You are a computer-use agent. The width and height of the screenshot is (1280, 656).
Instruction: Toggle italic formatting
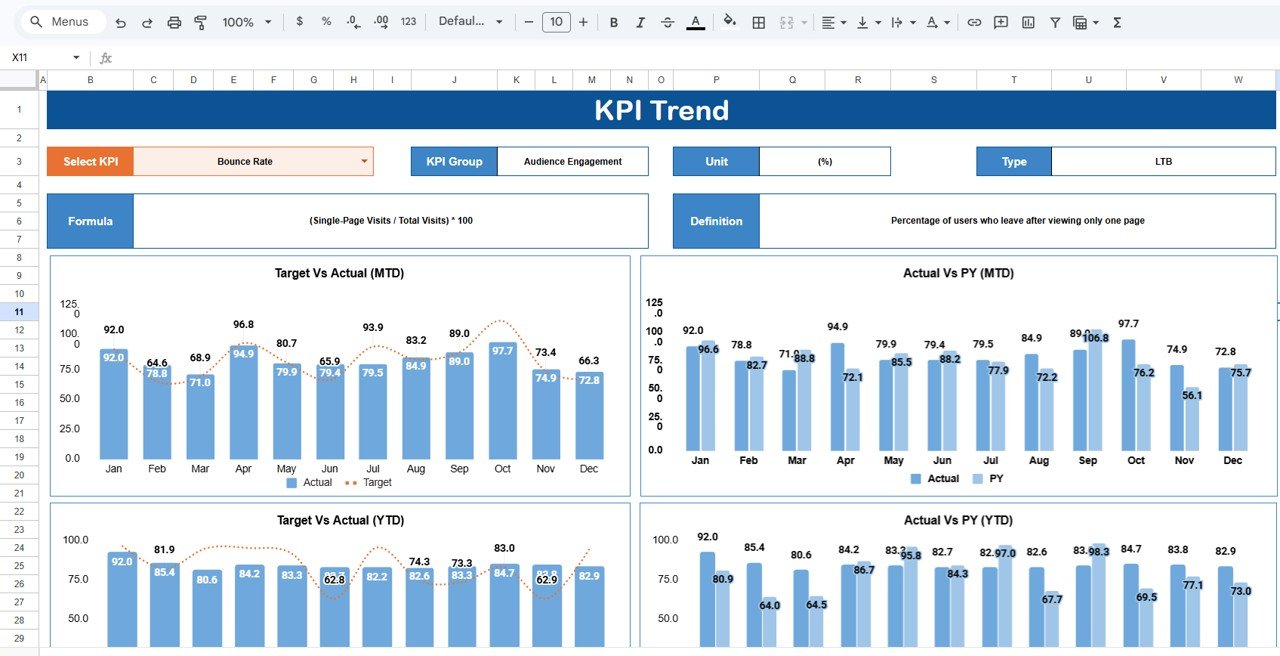[x=640, y=21]
